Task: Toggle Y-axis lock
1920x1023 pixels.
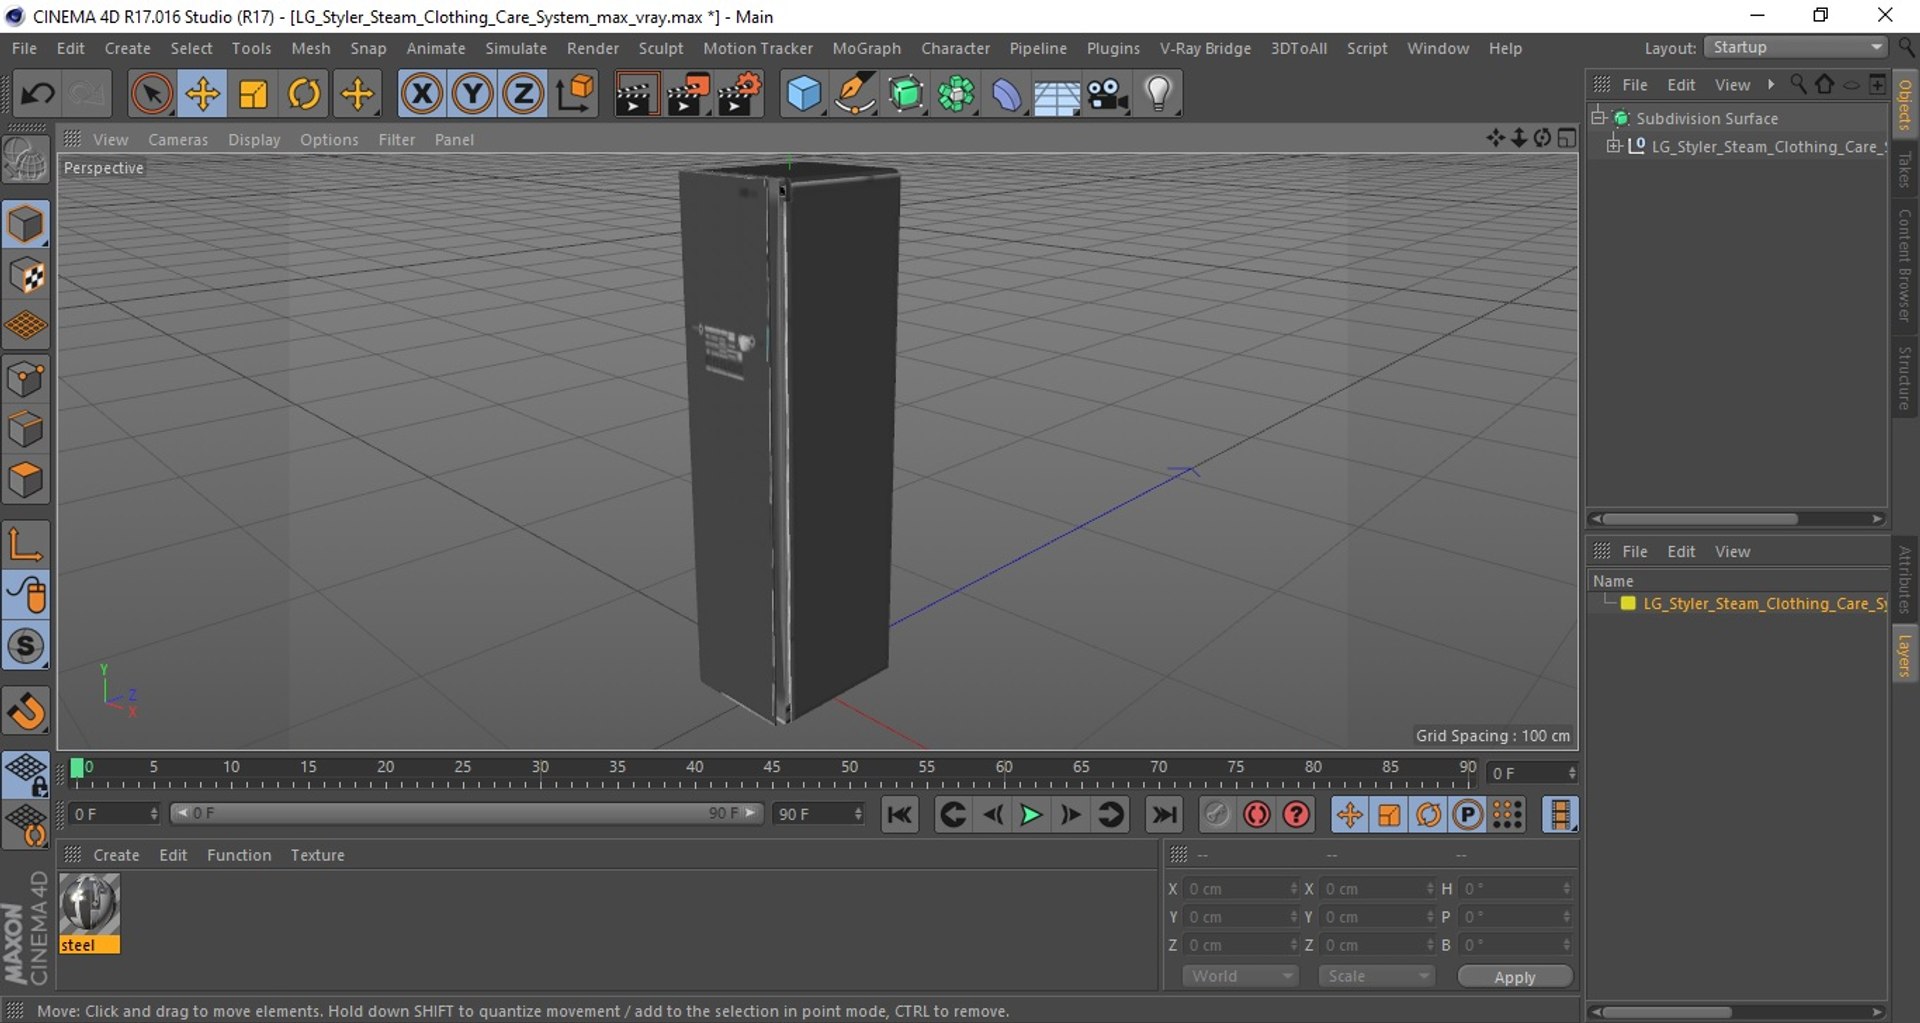Action: click(472, 94)
